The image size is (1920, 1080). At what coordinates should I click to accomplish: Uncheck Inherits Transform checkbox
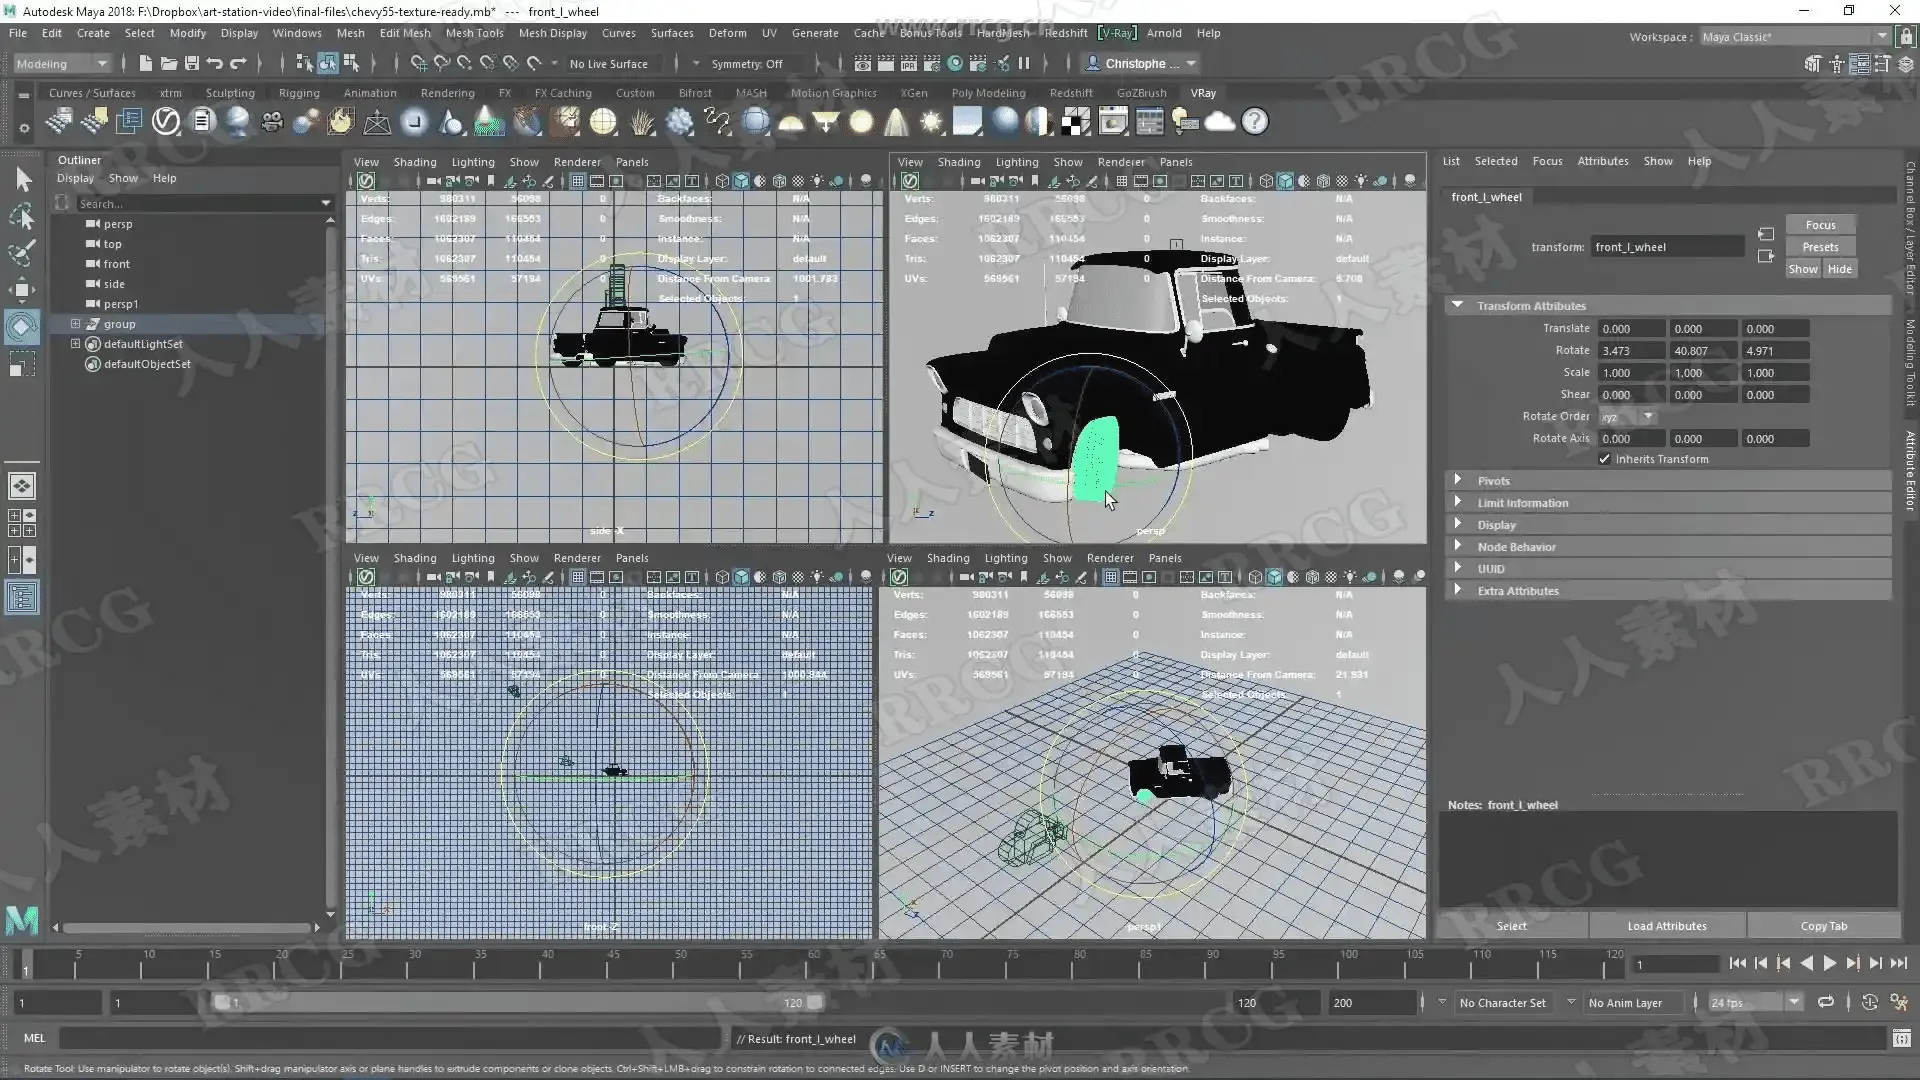pos(1605,459)
